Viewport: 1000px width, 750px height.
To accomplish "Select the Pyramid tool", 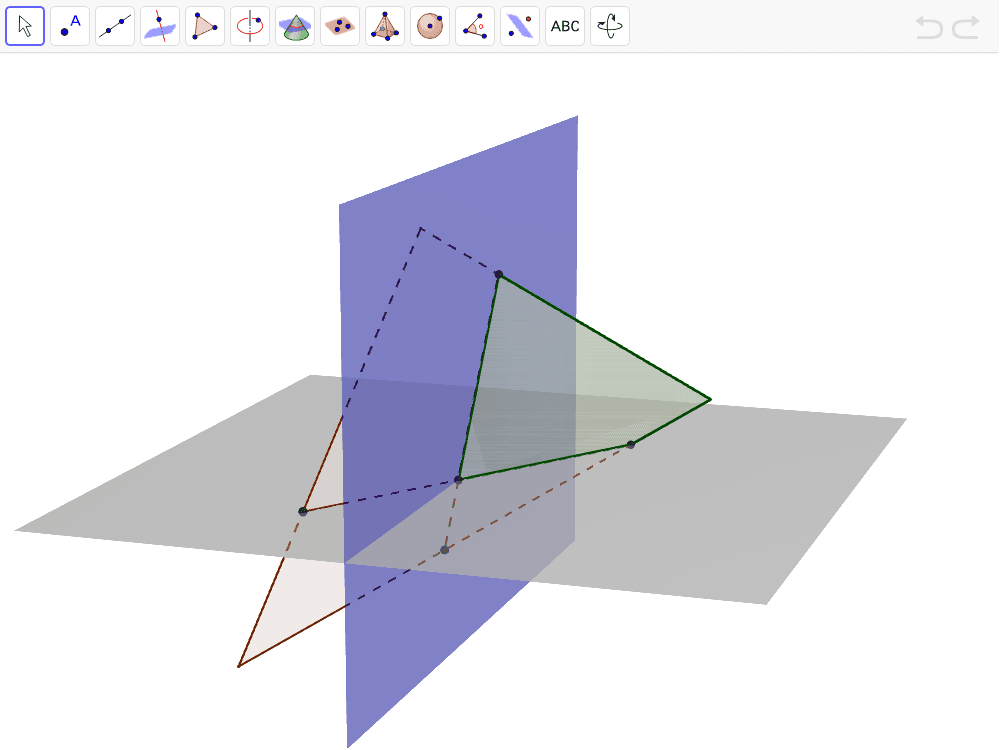I will tap(385, 26).
